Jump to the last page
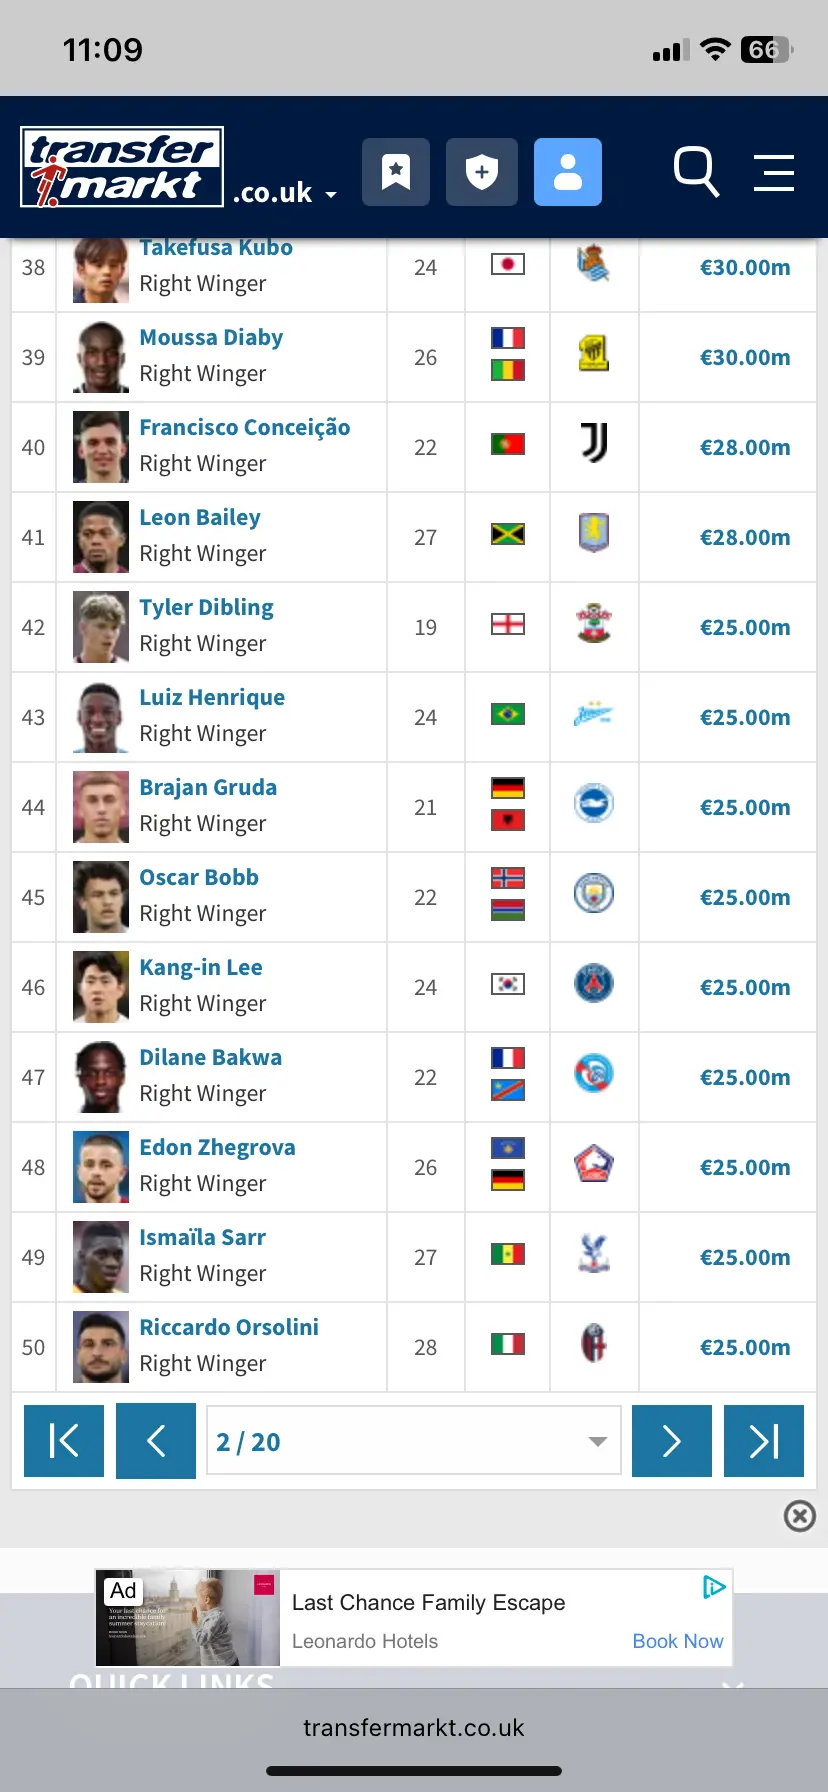 click(x=764, y=1441)
